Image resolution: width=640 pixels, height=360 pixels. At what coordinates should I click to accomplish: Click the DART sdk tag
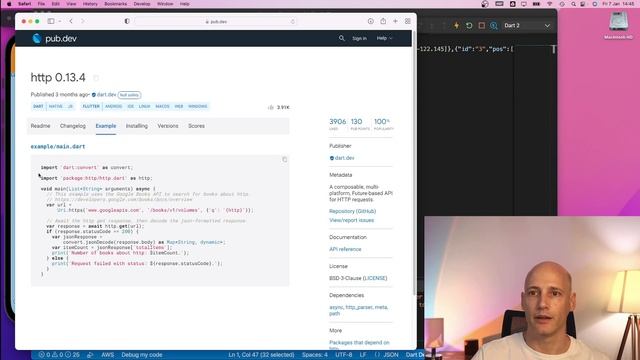[x=38, y=107]
